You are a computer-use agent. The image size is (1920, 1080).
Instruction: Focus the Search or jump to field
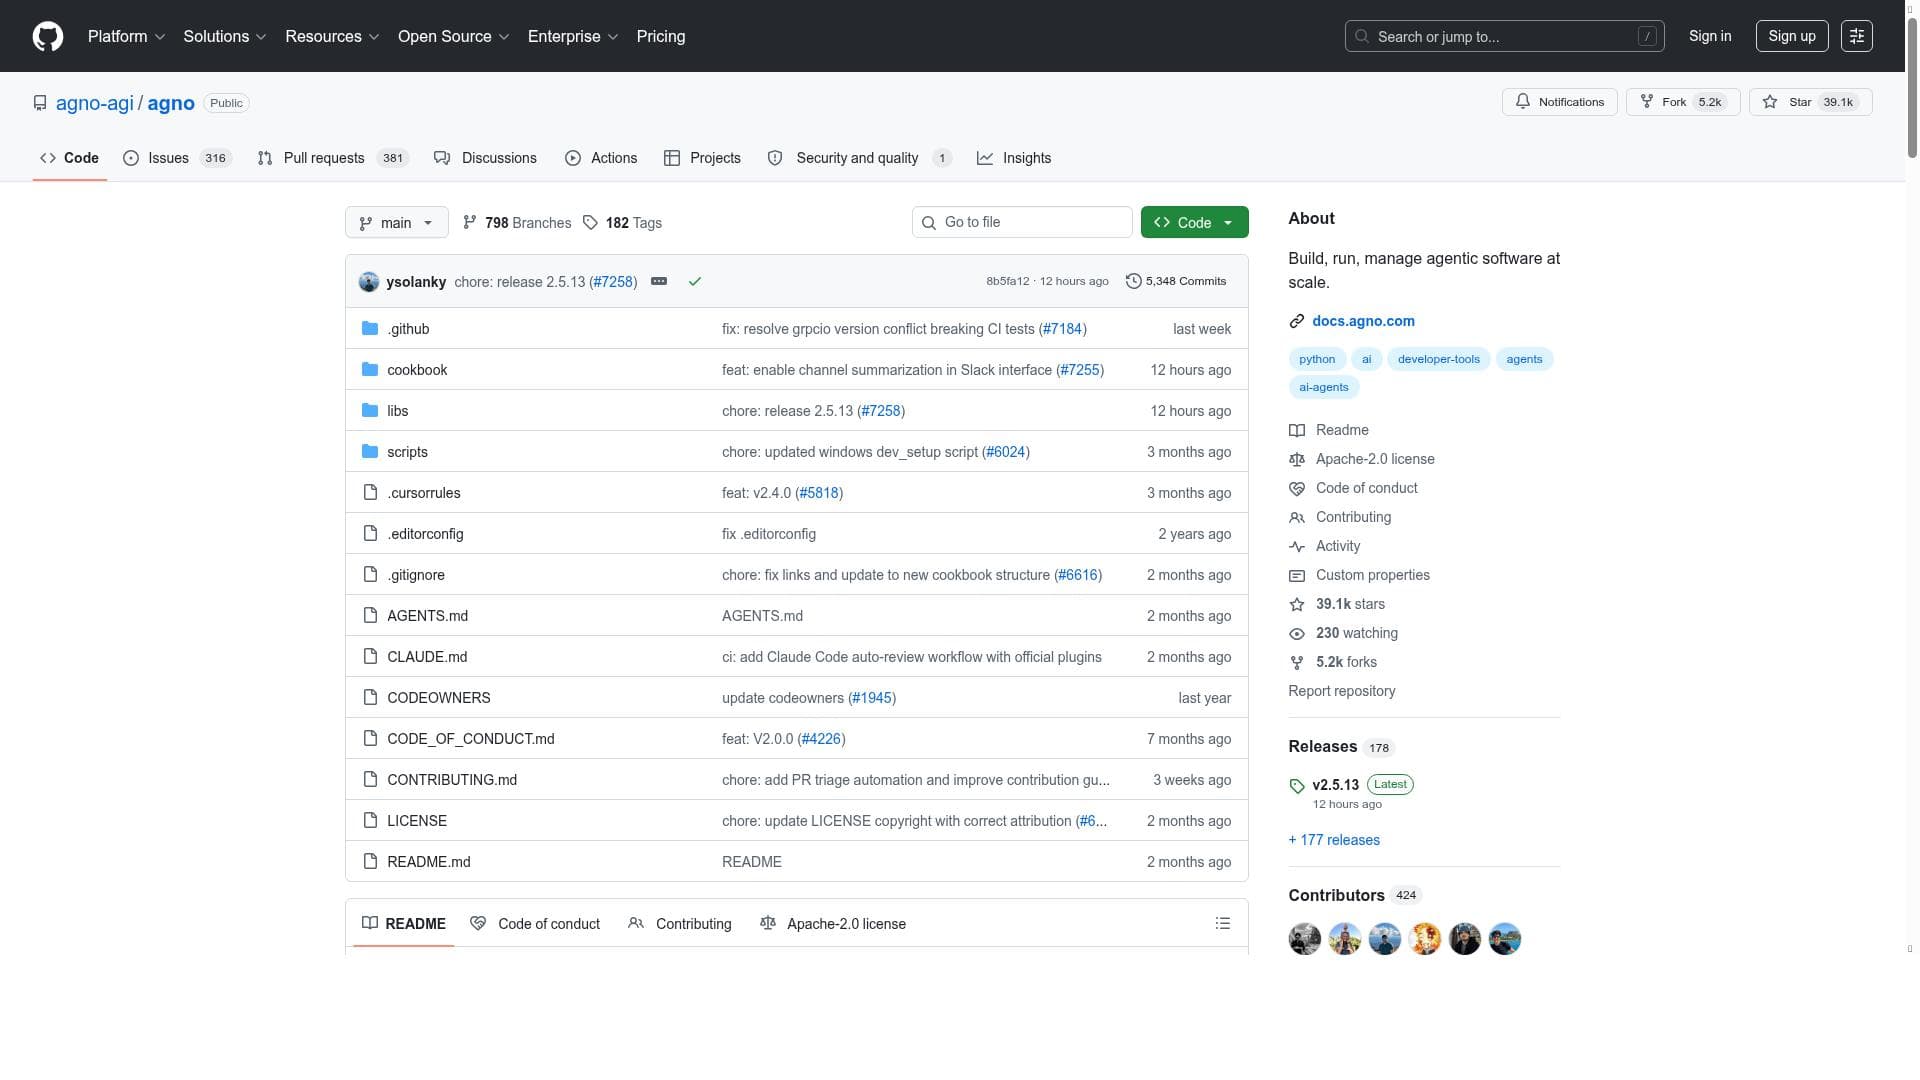1504,37
